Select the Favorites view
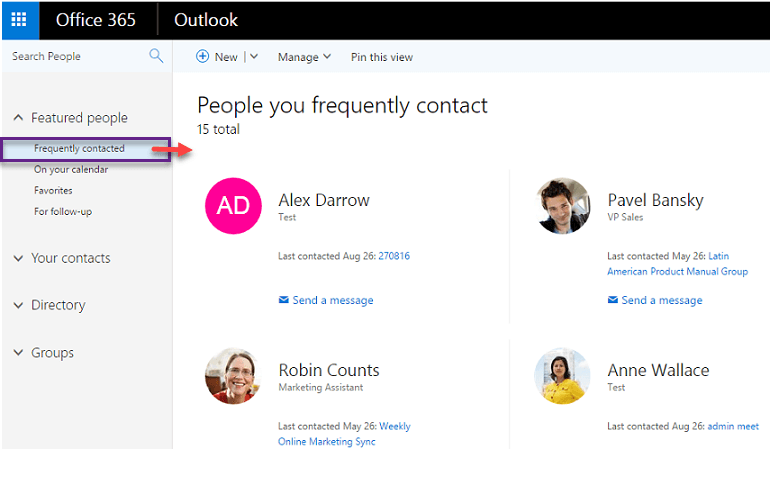 [x=53, y=190]
